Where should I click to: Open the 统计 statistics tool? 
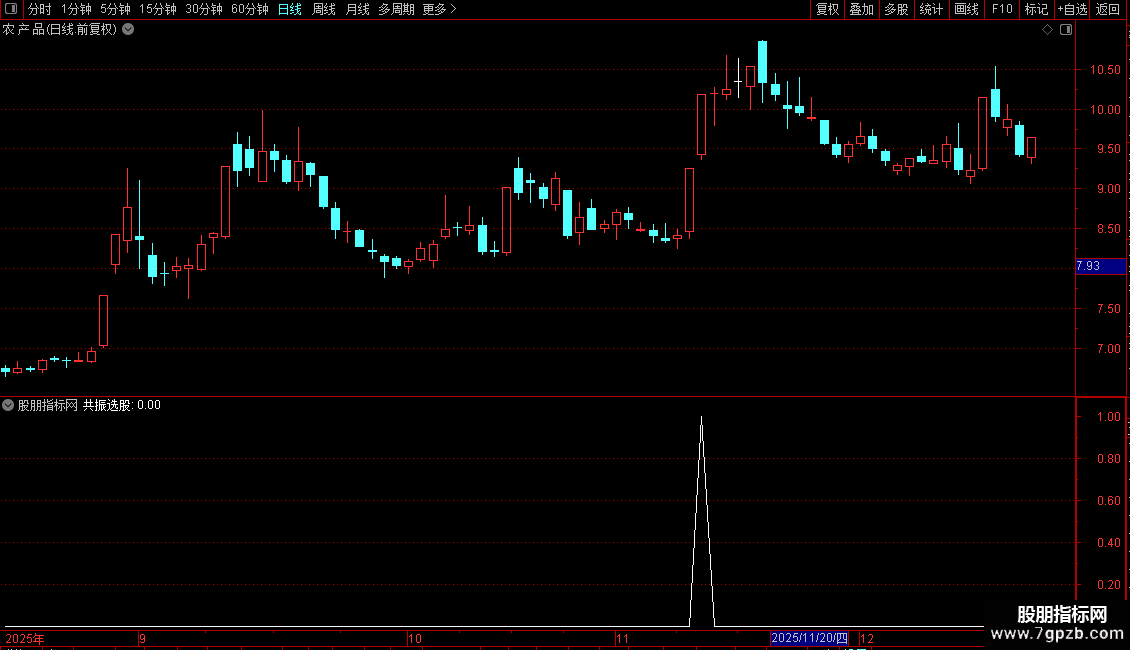click(x=931, y=9)
